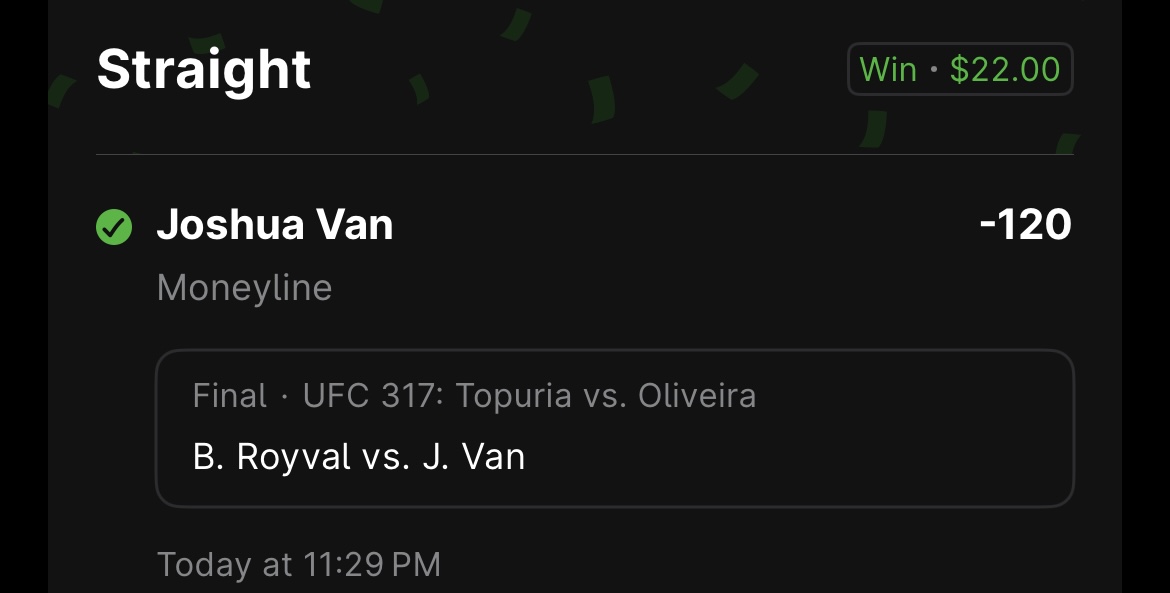Select the Straight bet type heading

click(204, 69)
